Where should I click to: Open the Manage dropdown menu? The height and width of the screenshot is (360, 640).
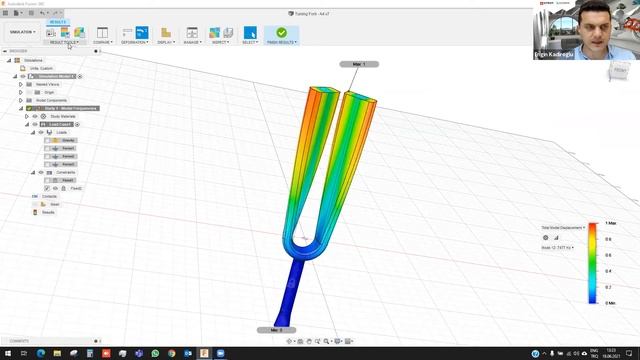[x=192, y=42]
